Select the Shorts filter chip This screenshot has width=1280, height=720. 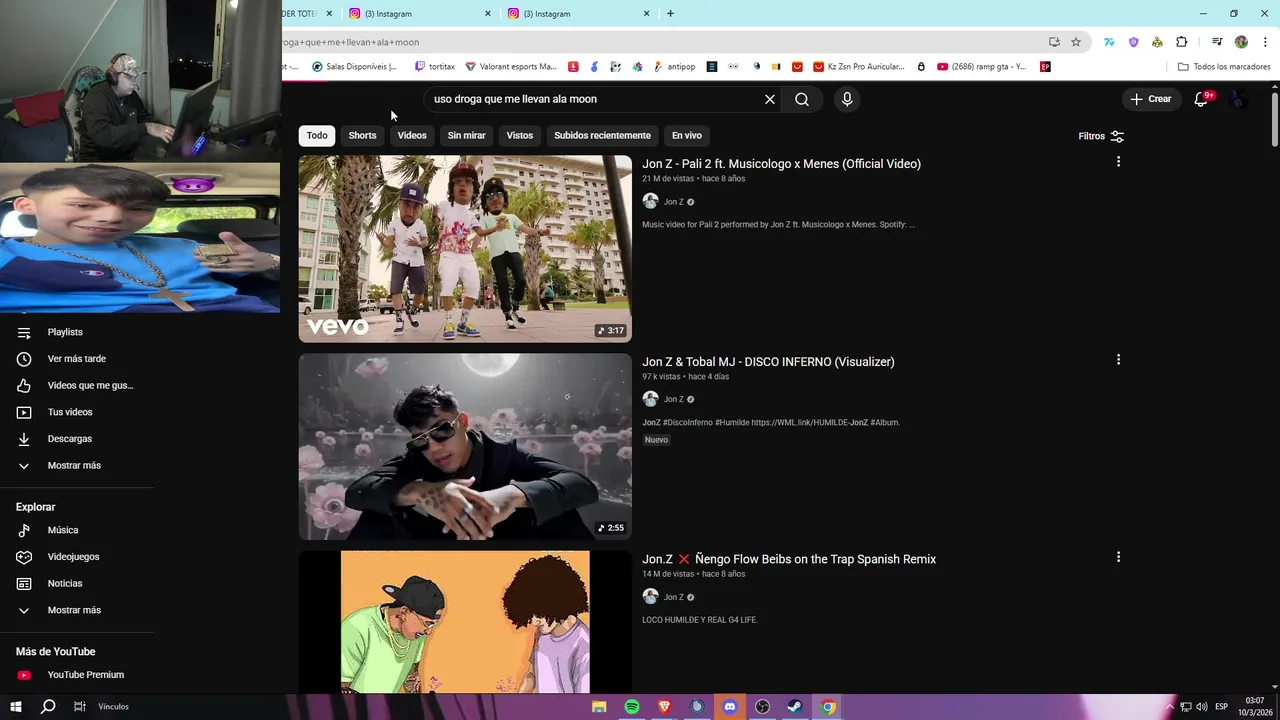click(x=362, y=135)
